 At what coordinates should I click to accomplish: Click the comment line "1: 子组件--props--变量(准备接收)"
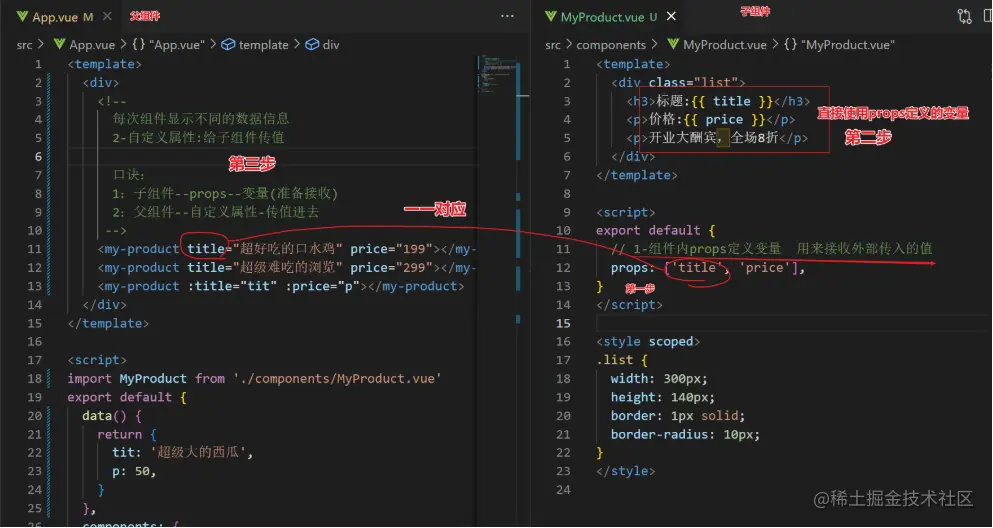(x=225, y=193)
